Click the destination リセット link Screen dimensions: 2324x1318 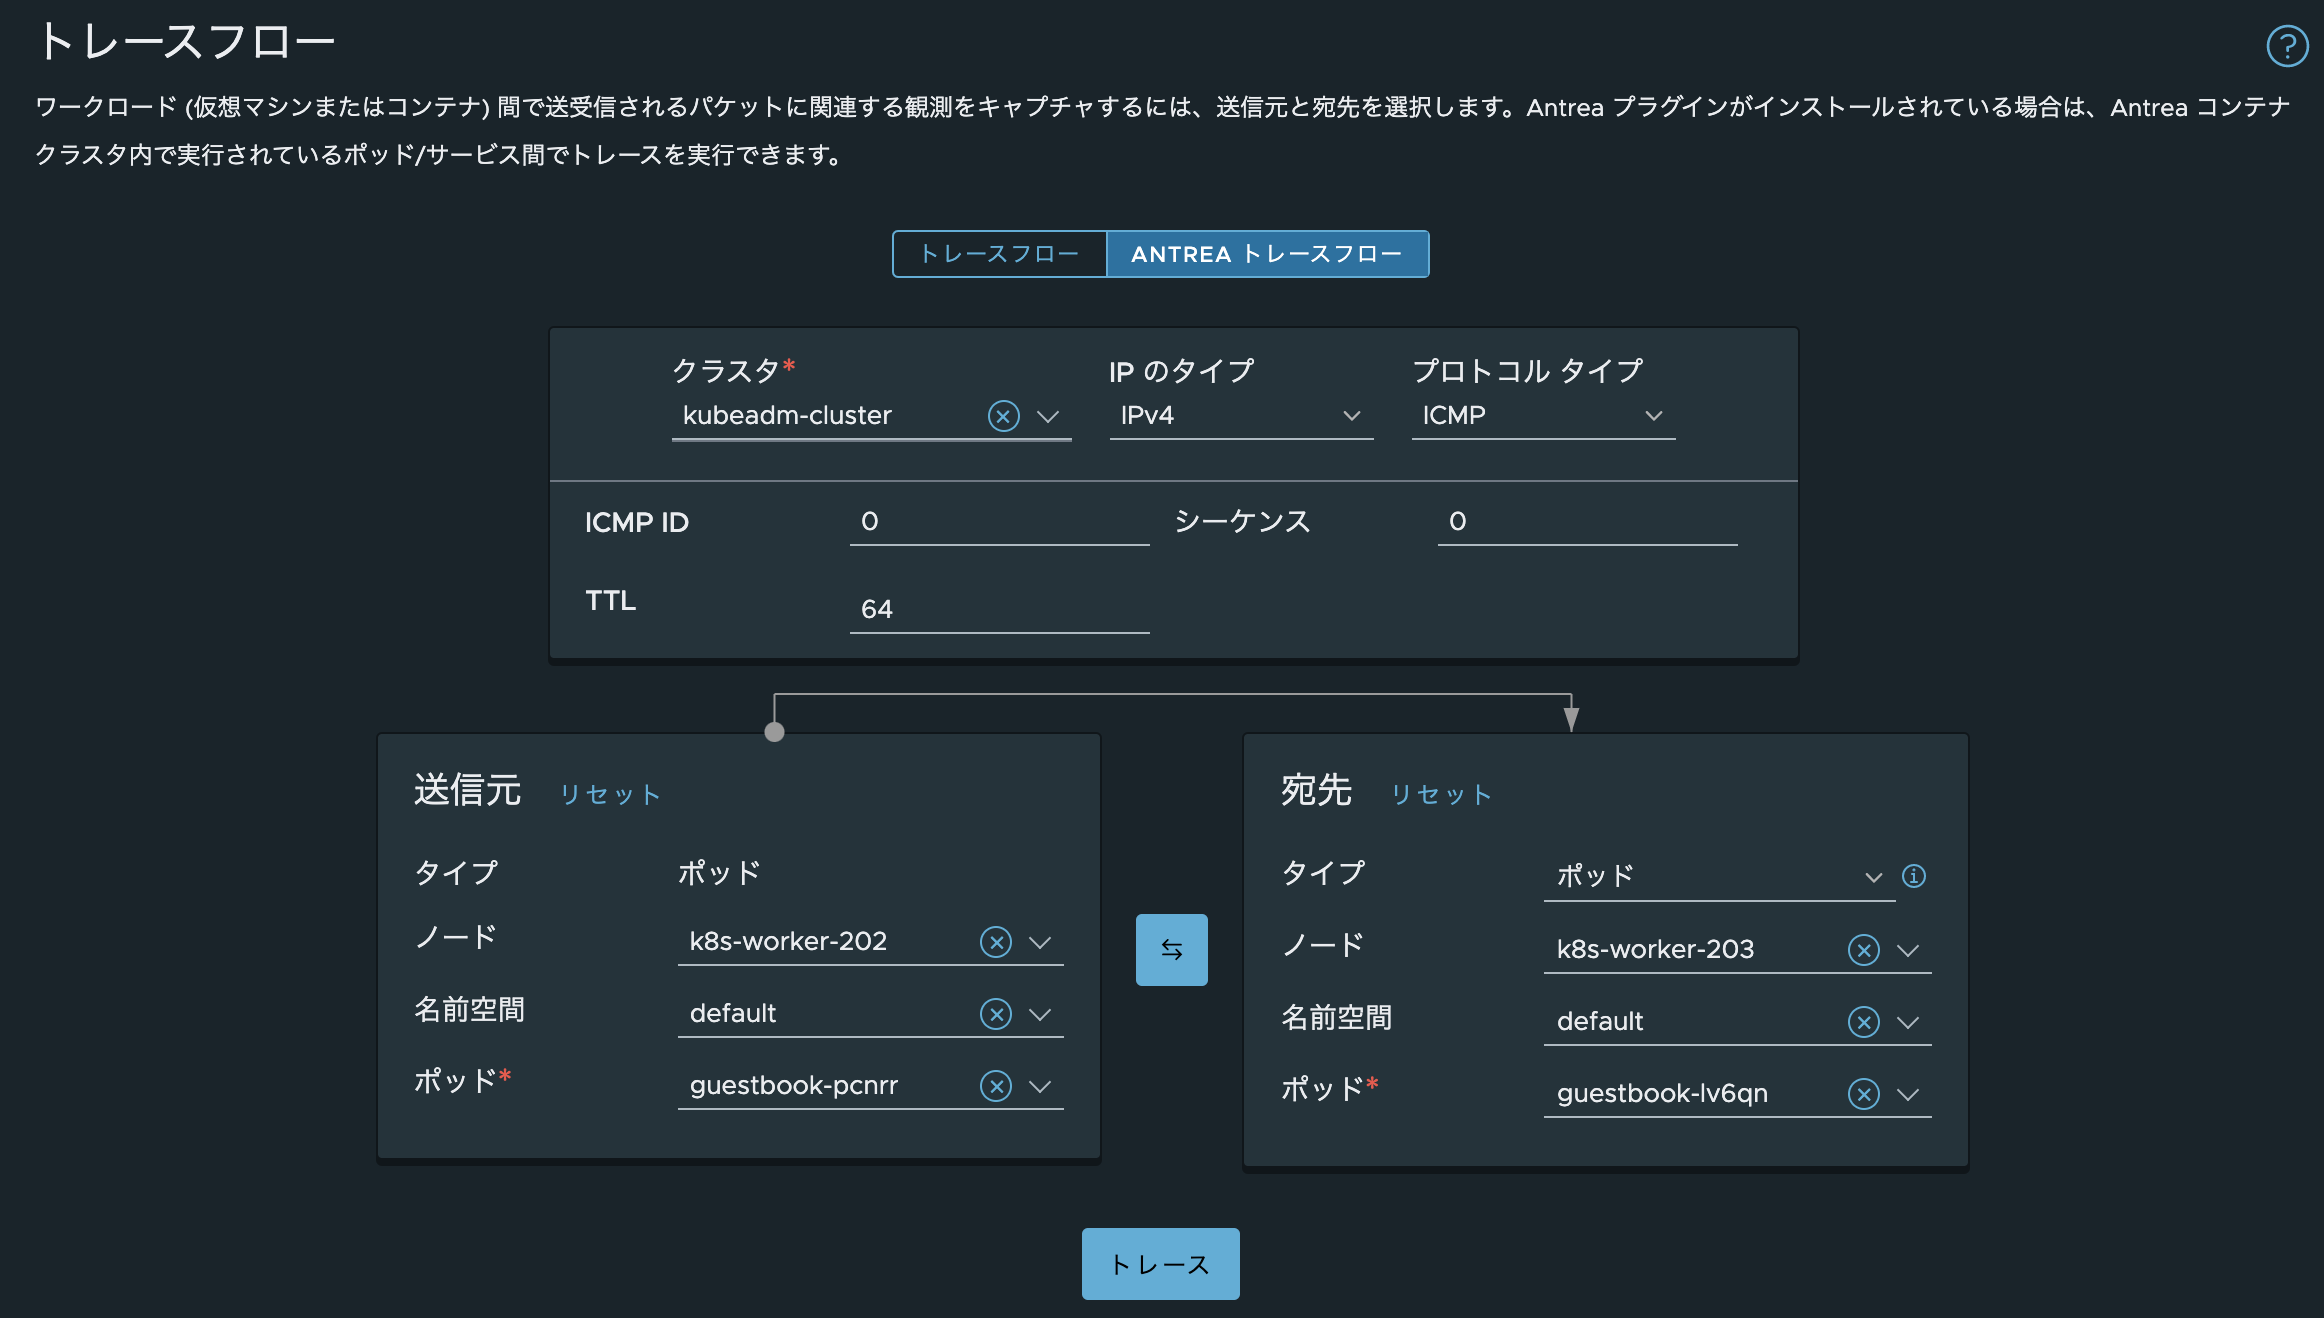(x=1441, y=795)
